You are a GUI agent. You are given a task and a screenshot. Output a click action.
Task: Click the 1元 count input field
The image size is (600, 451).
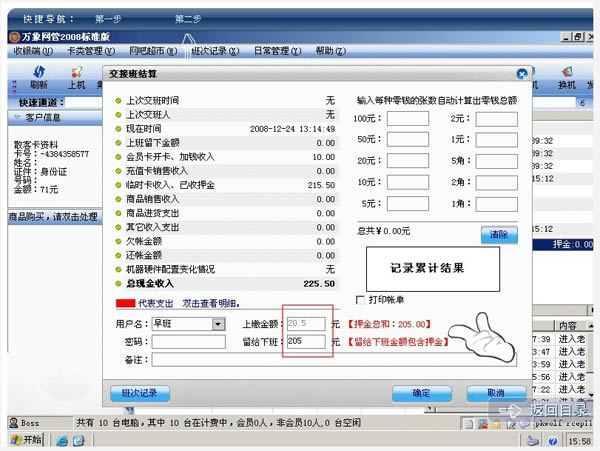[x=496, y=140]
